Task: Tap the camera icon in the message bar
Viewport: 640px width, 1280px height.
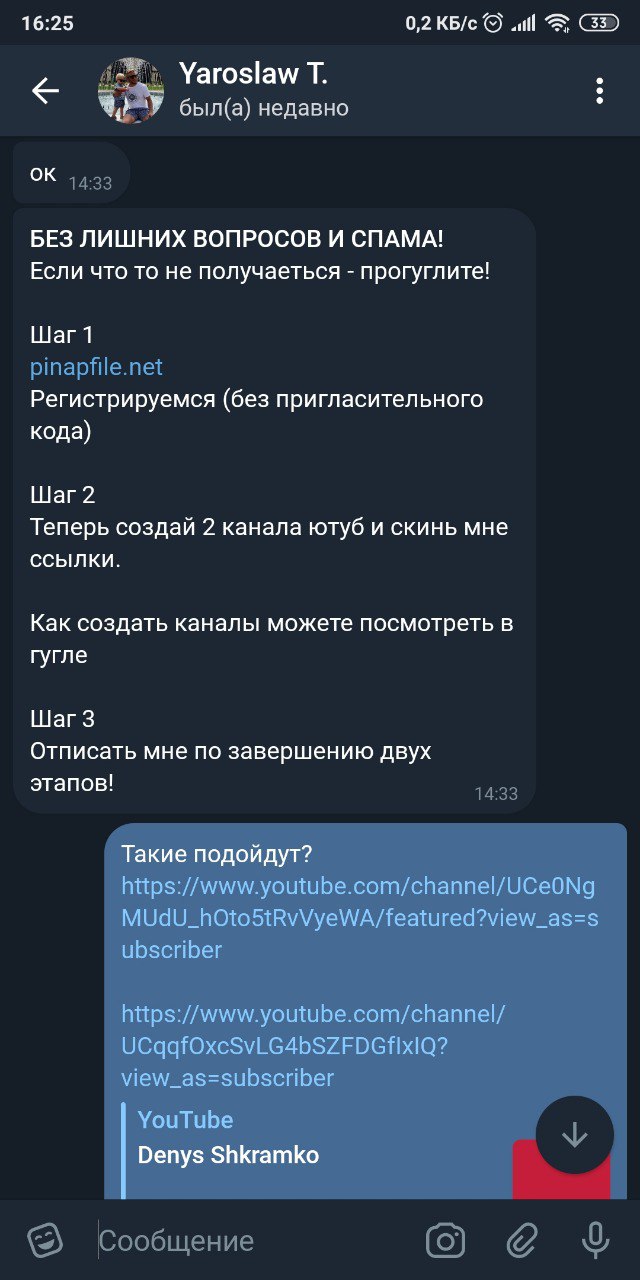Action: click(445, 1241)
